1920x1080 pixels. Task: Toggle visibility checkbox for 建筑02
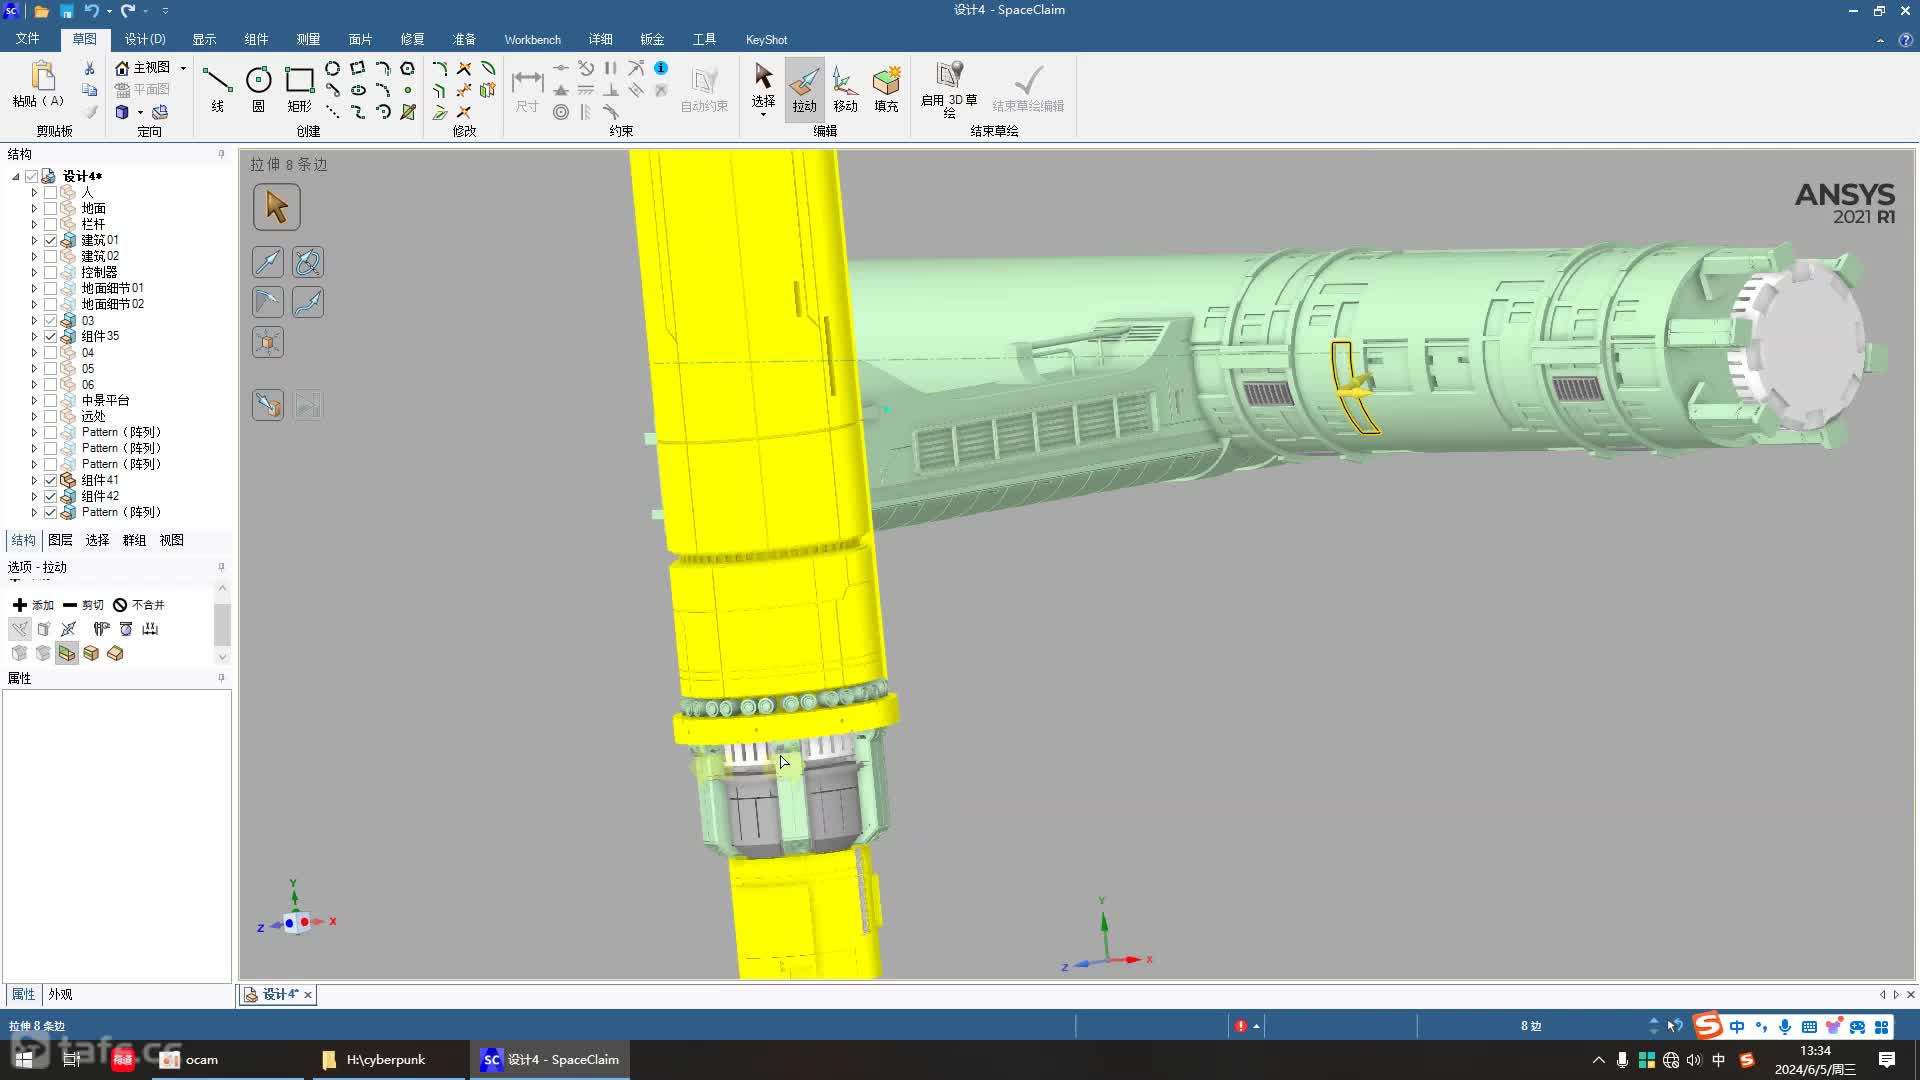pyautogui.click(x=50, y=256)
